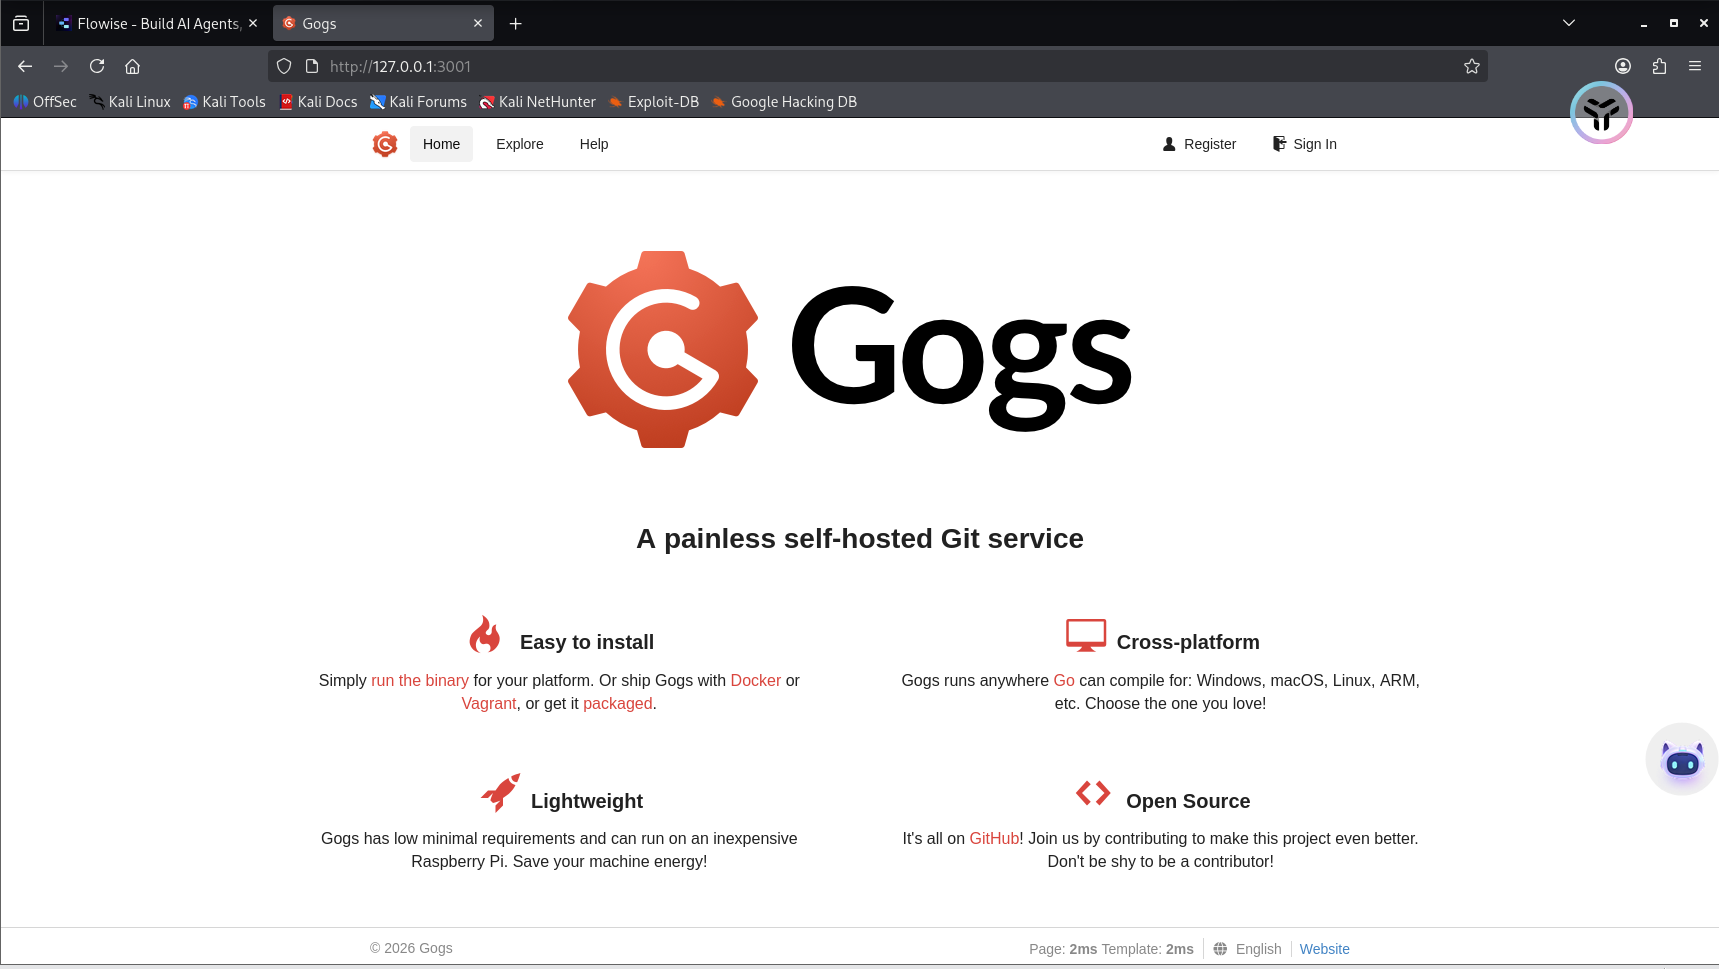Image resolution: width=1719 pixels, height=969 pixels.
Task: Click the Gogs logo in navbar
Action: (x=385, y=144)
